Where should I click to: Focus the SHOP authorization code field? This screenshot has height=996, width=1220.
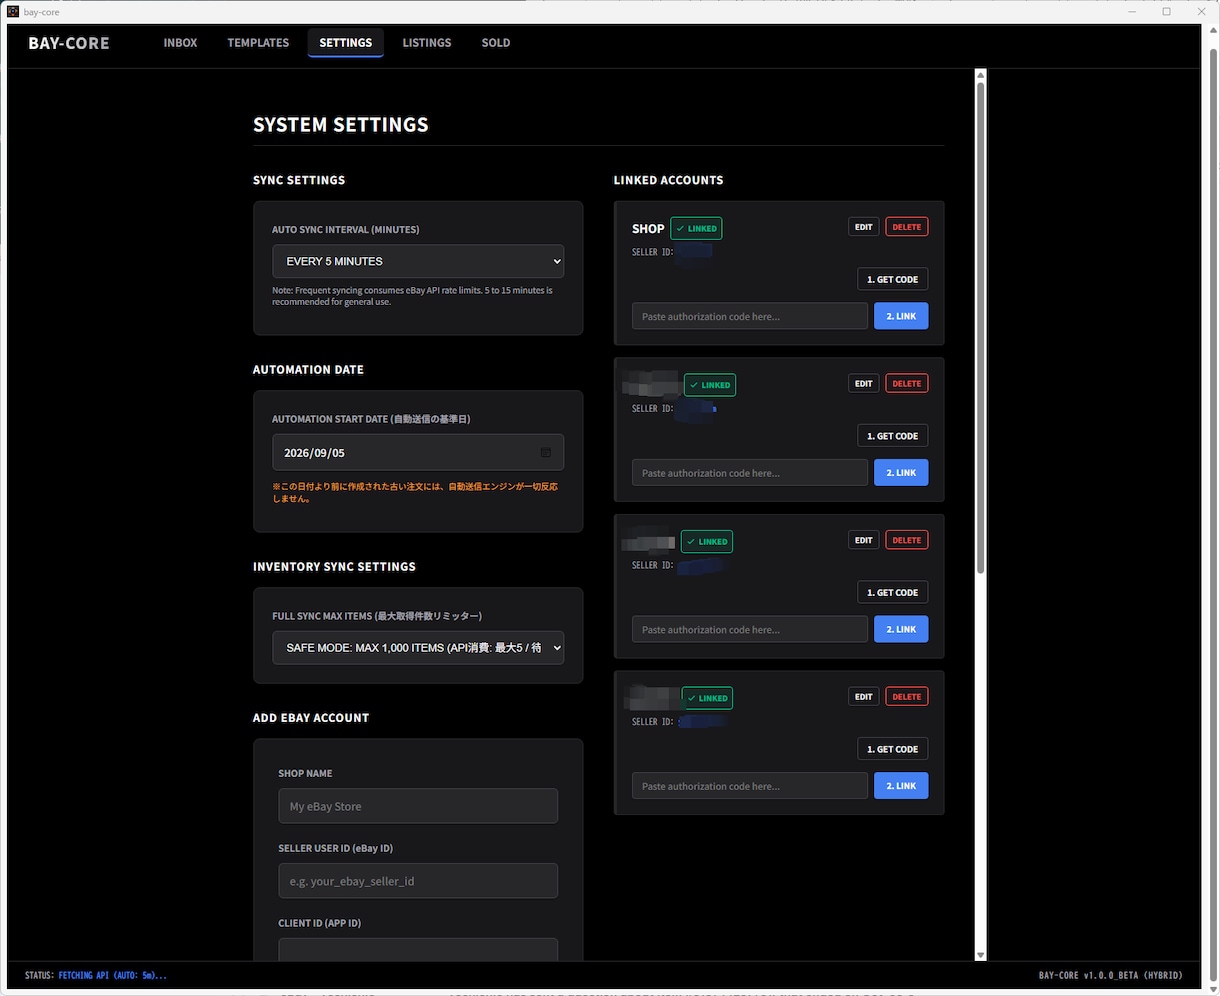[x=750, y=316]
